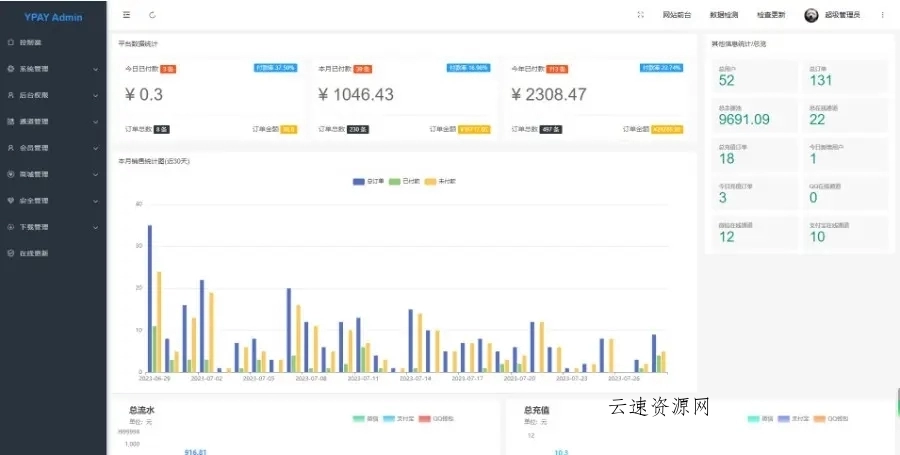Viewport: 900px width, 455px height.
Task: Click the home icon beside 控制台
Action: (x=10, y=42)
